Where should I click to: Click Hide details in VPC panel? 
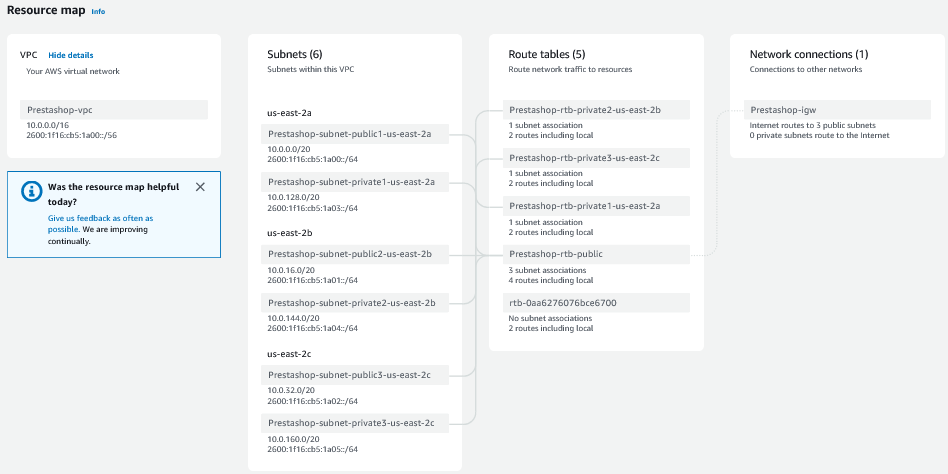[x=71, y=55]
